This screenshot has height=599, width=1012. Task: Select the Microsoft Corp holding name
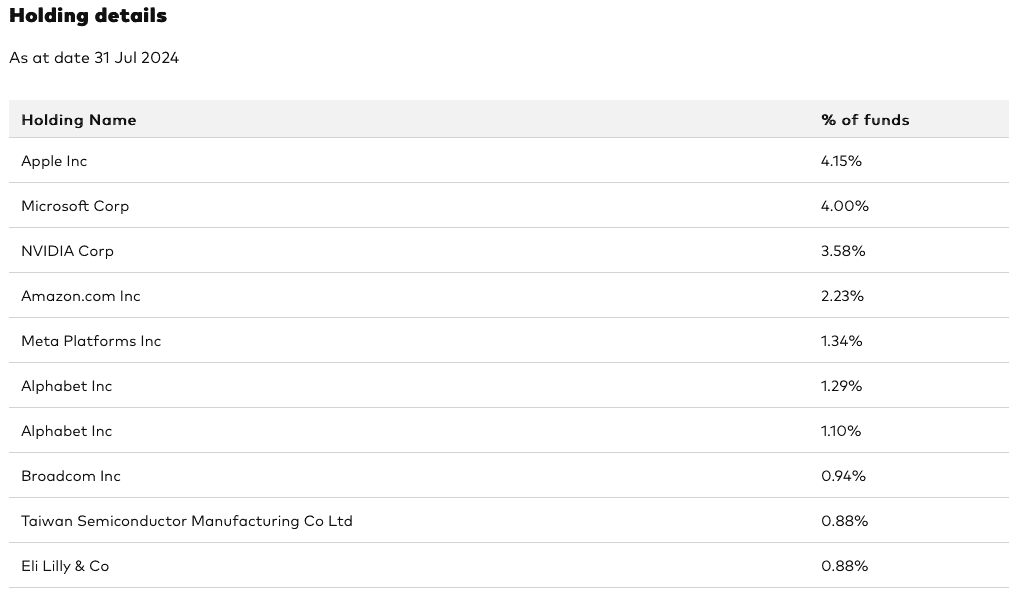(75, 206)
